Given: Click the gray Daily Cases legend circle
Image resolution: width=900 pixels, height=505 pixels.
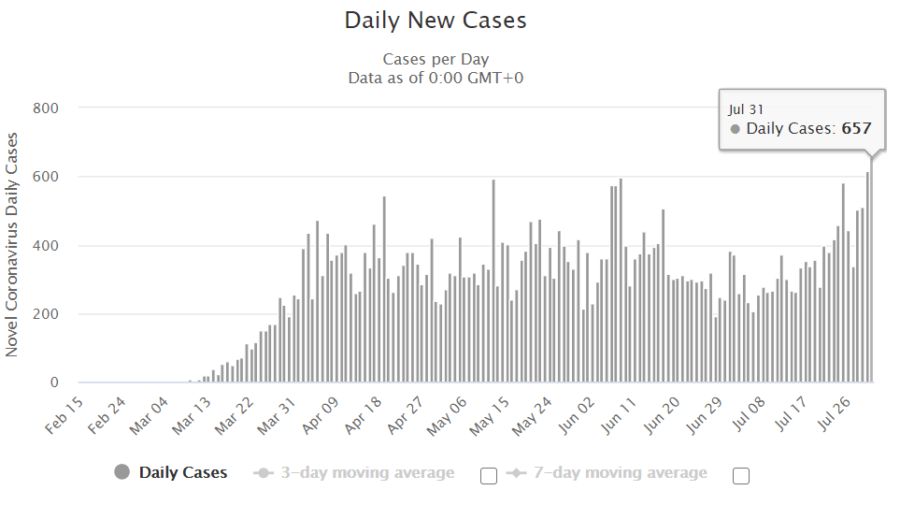Looking at the screenshot, I should [122, 473].
